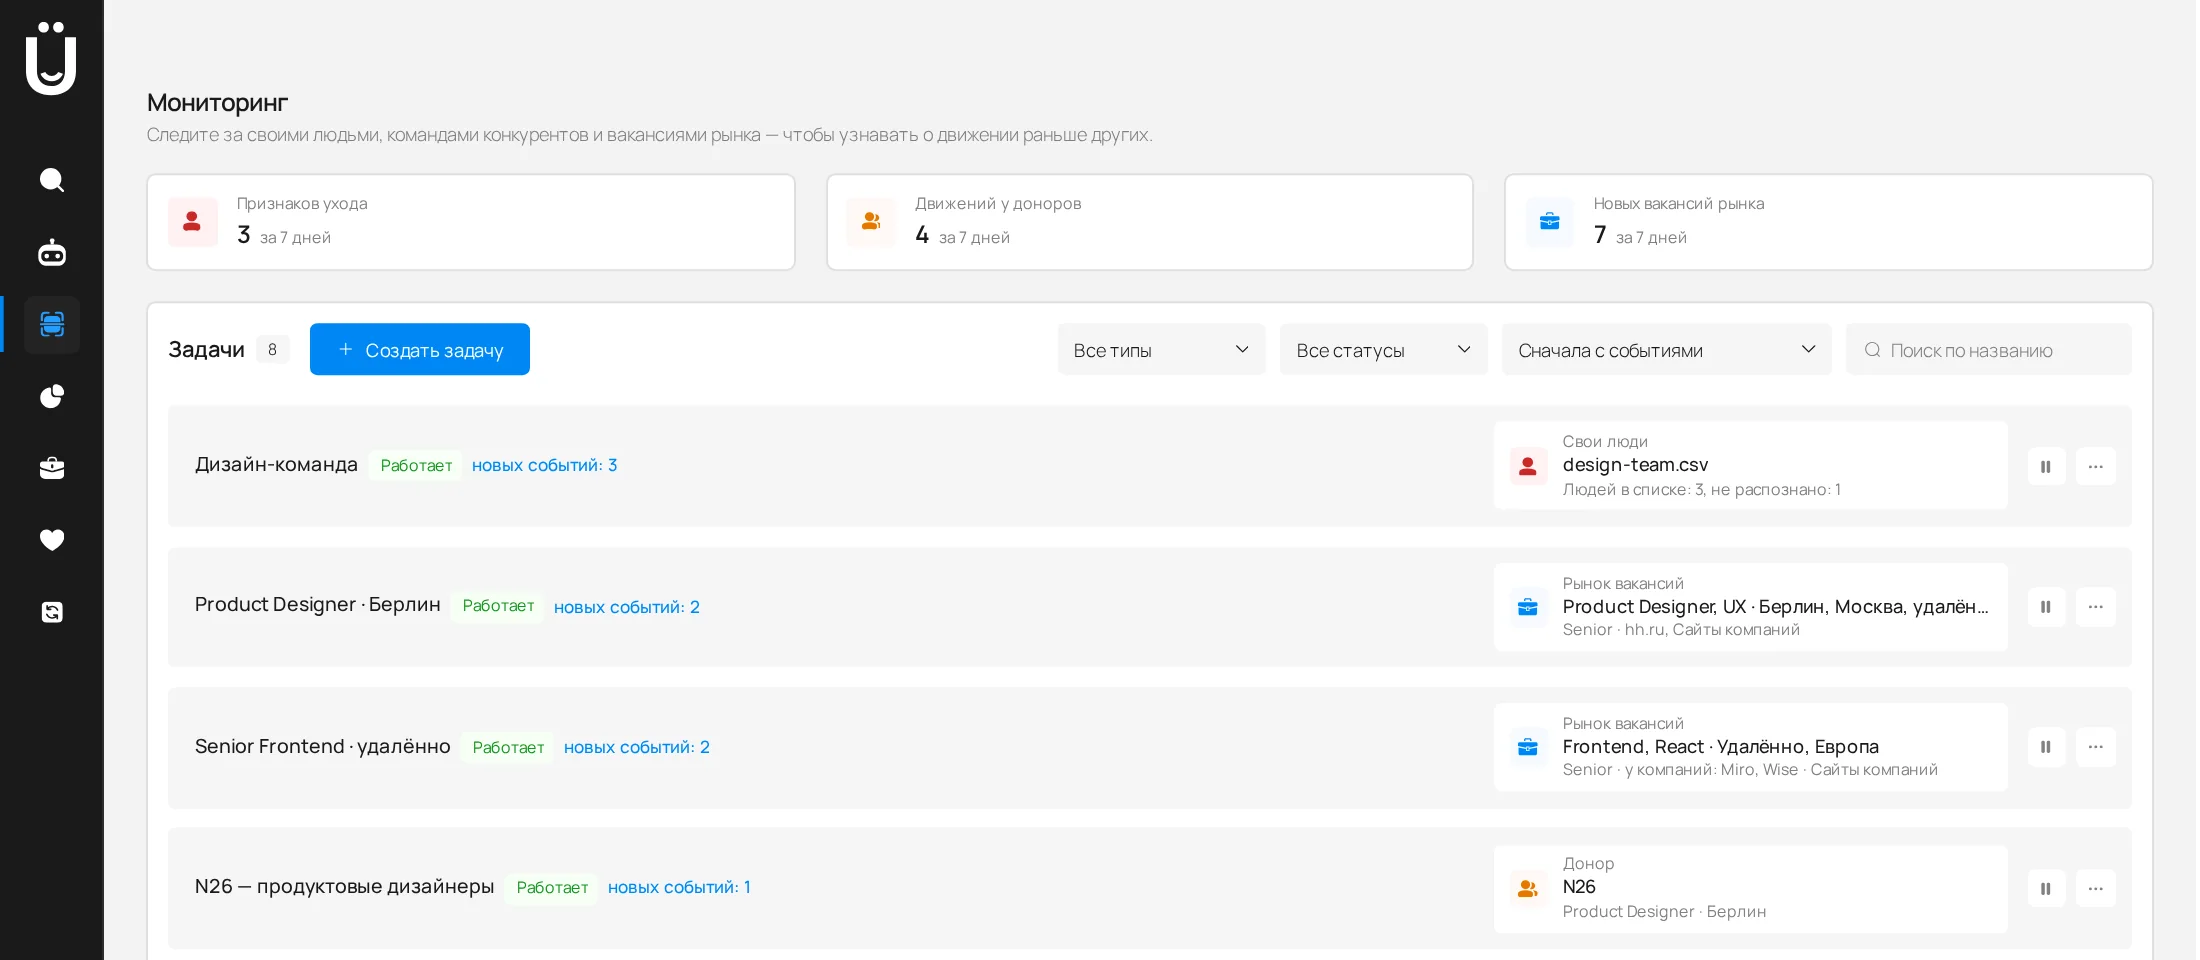Open the robot assistant sidebar icon
Image resolution: width=2200 pixels, height=960 pixels.
coord(52,253)
